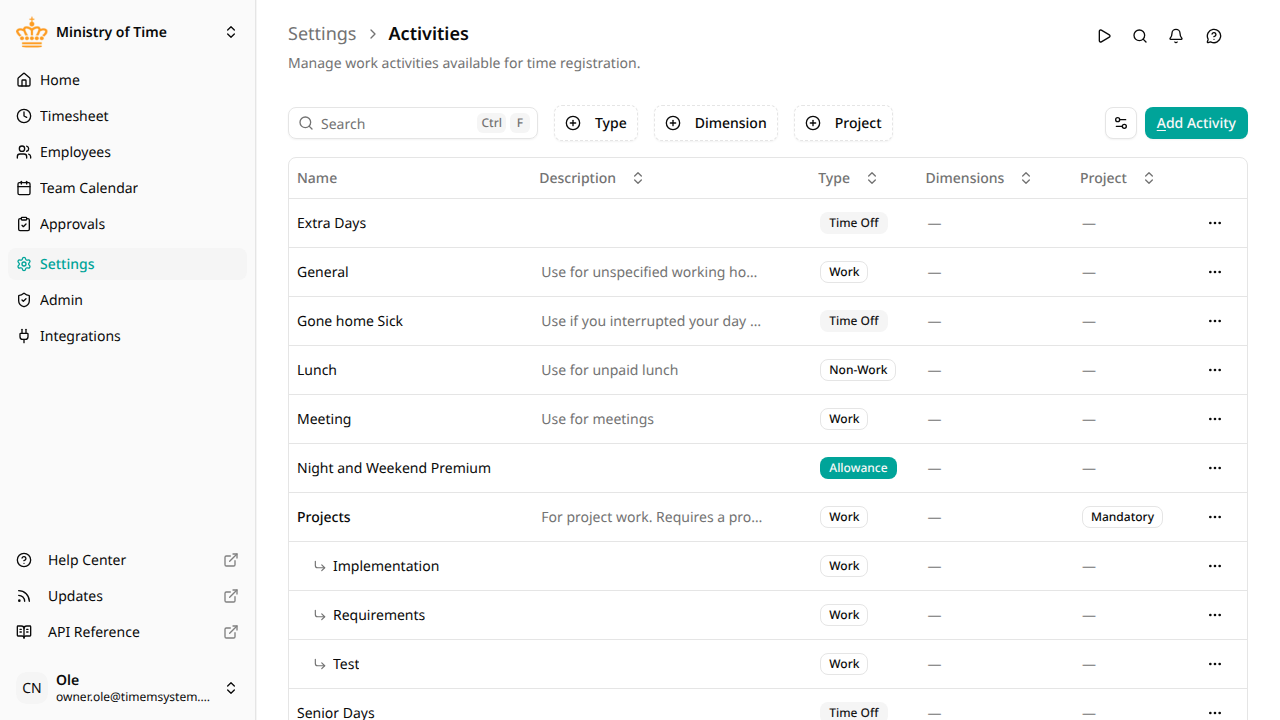1280x720 pixels.
Task: Select the Night and Weekend Premium activity name
Action: (394, 468)
